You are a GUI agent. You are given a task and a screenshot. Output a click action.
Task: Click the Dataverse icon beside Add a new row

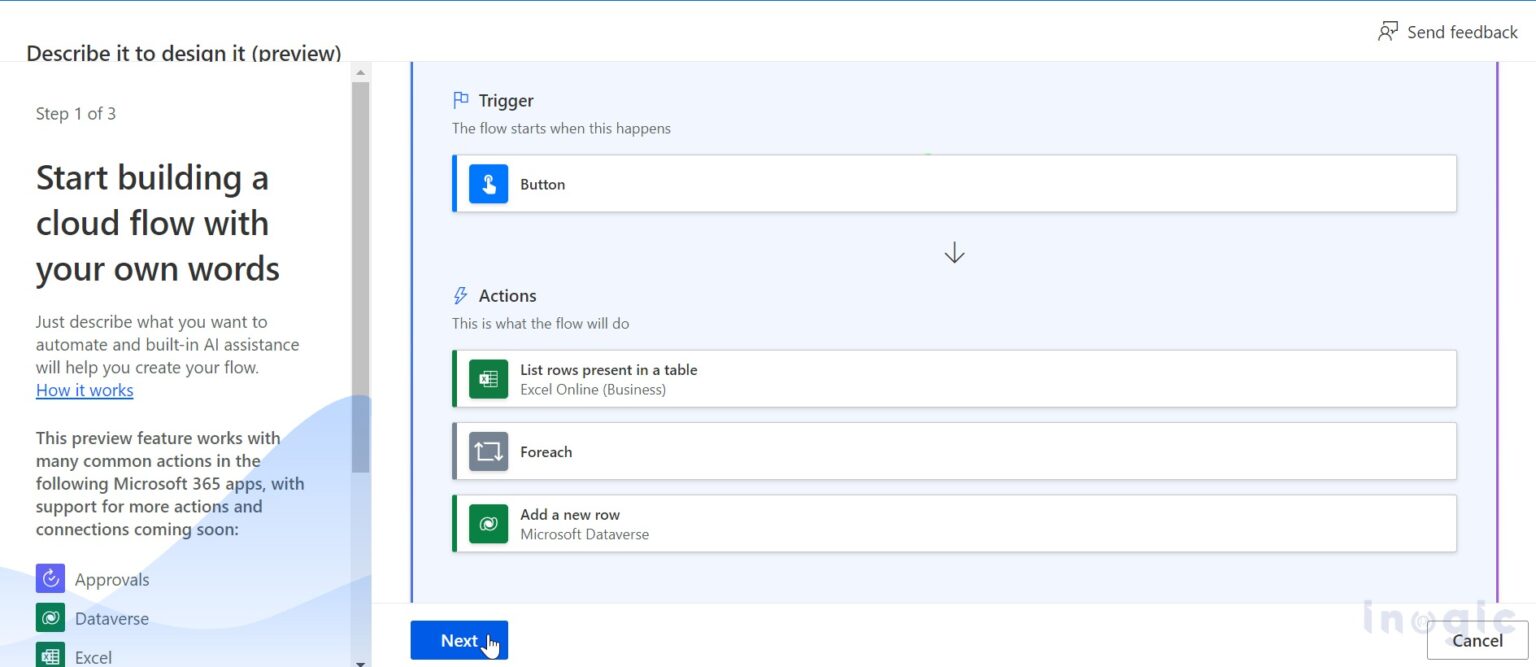click(488, 524)
